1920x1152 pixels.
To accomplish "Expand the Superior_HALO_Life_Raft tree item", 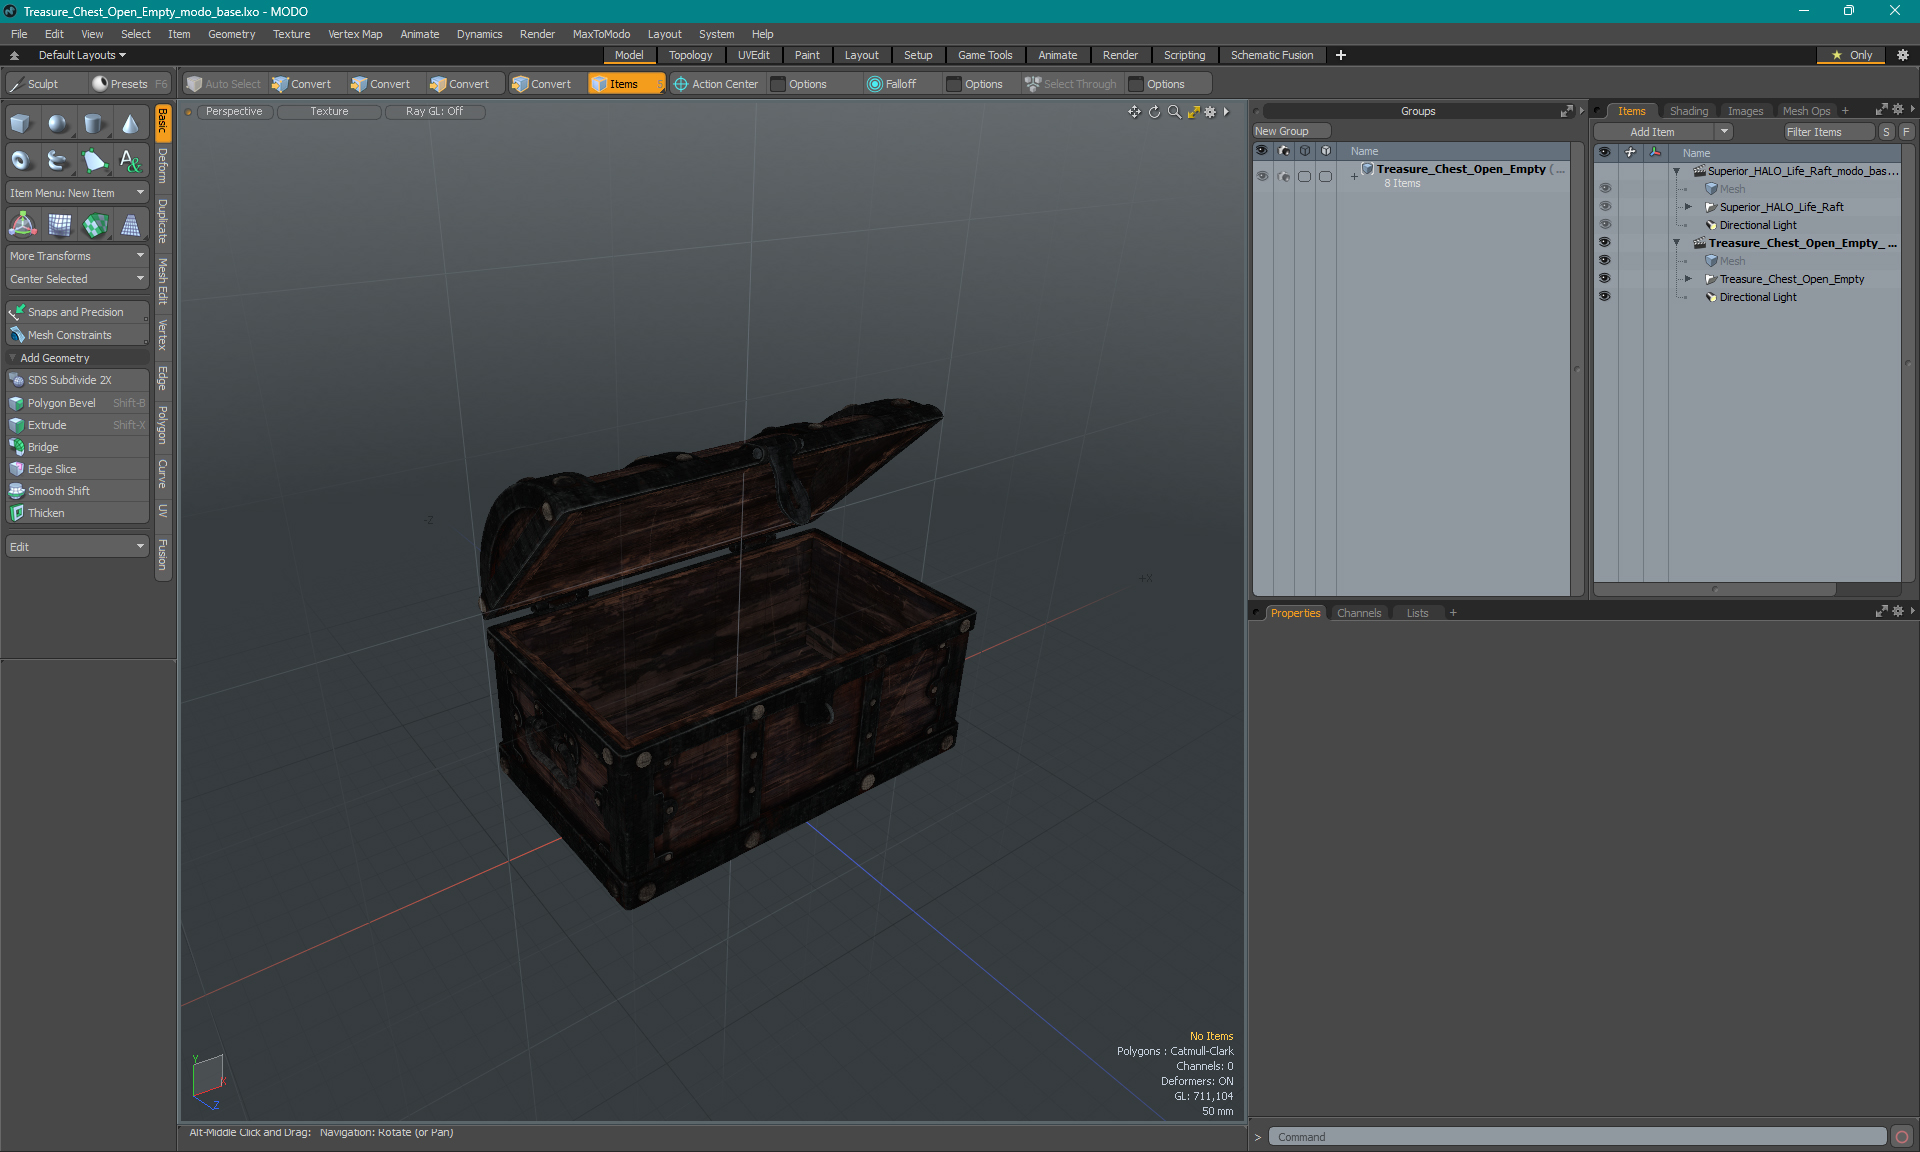I will [1688, 207].
